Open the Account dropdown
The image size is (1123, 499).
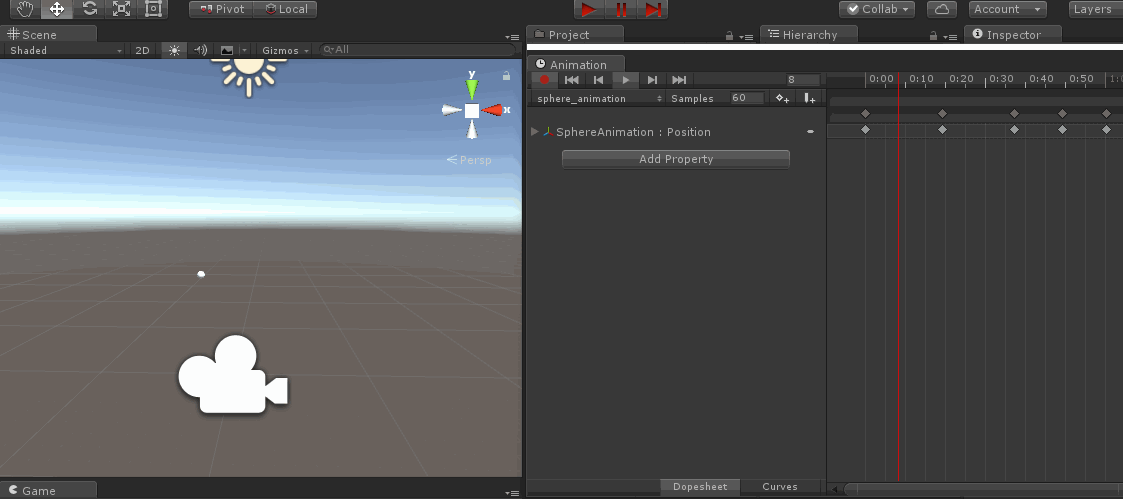(1008, 9)
